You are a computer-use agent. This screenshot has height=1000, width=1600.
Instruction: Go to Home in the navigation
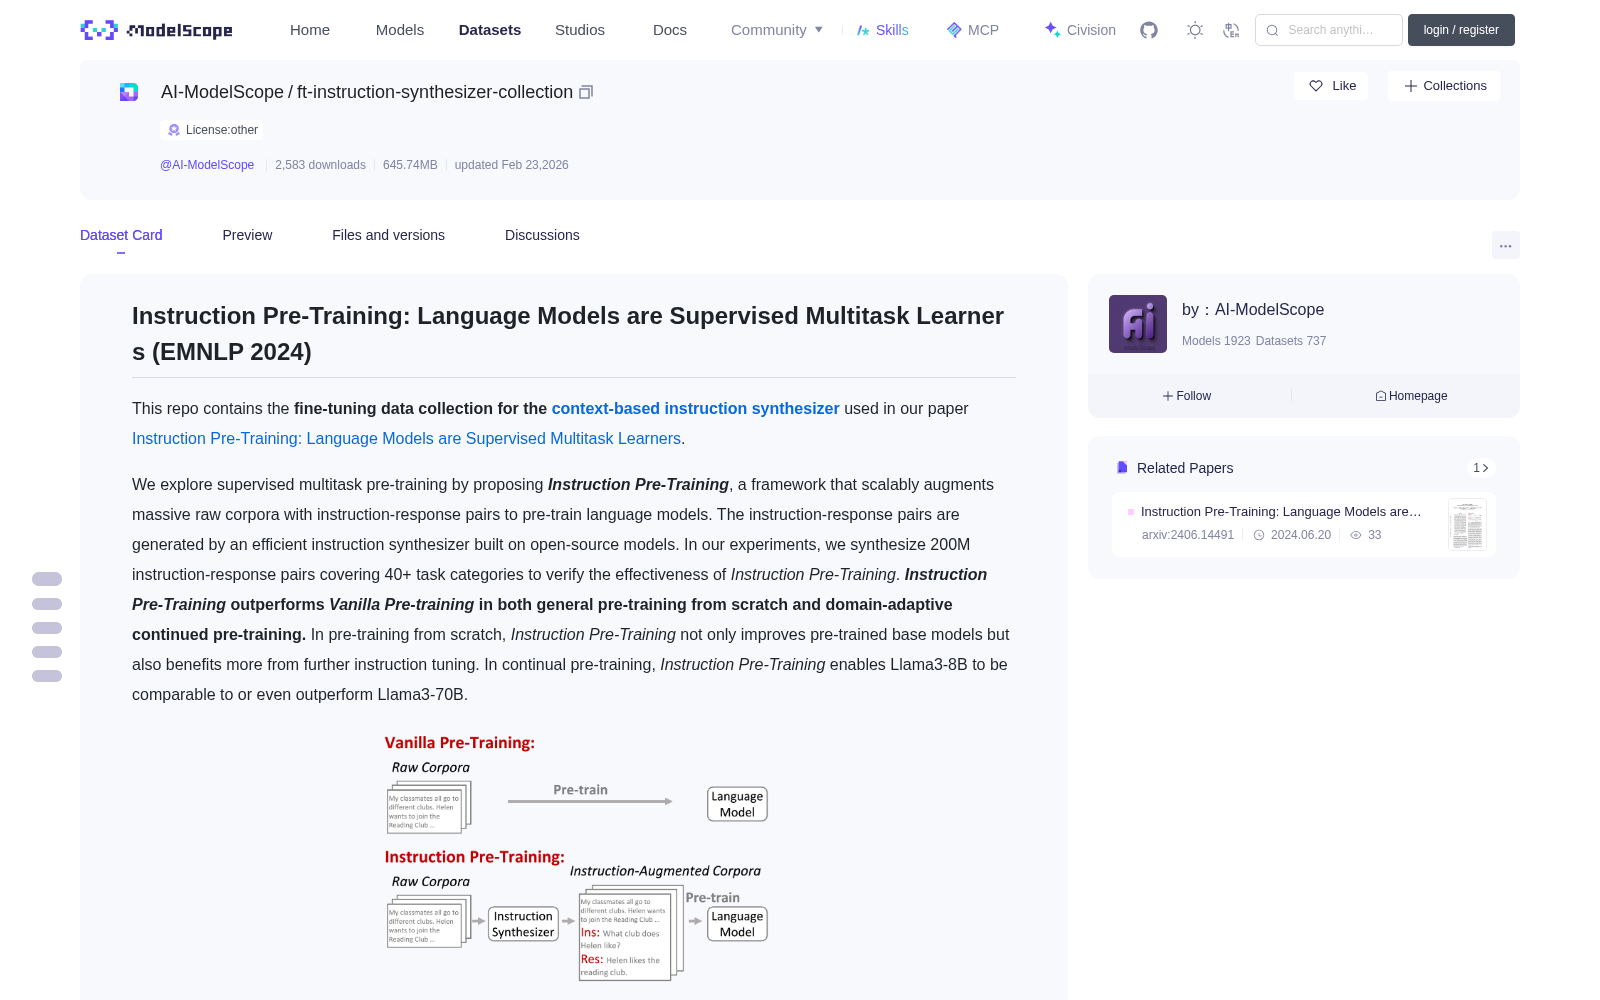(310, 30)
